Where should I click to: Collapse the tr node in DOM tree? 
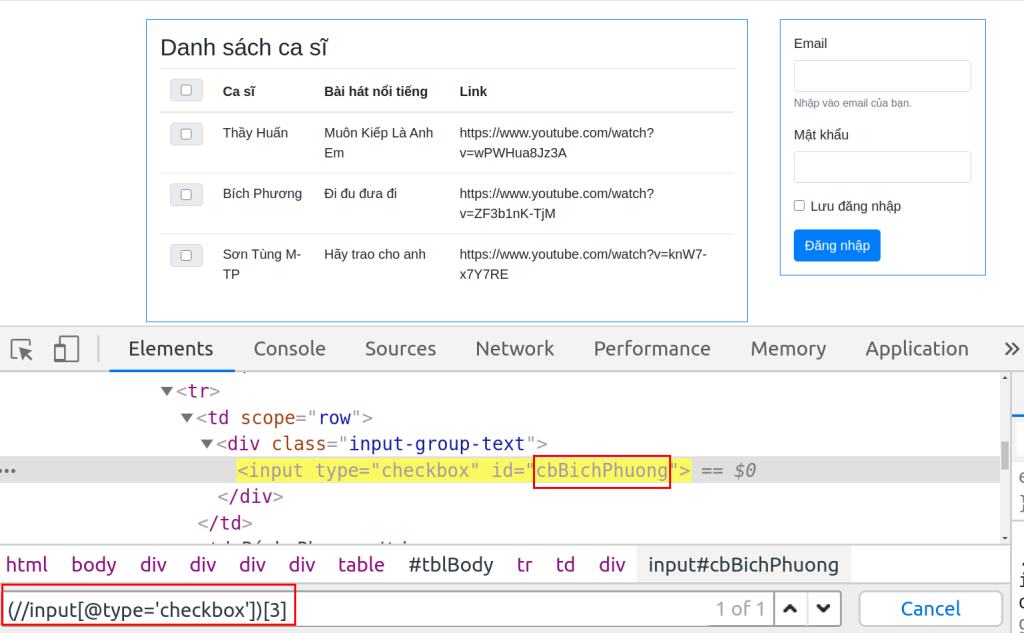coord(167,391)
